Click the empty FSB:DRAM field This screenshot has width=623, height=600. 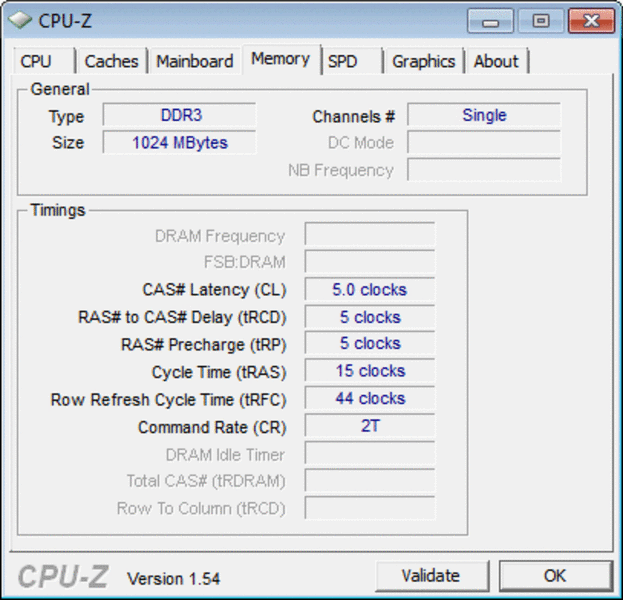[x=370, y=261]
